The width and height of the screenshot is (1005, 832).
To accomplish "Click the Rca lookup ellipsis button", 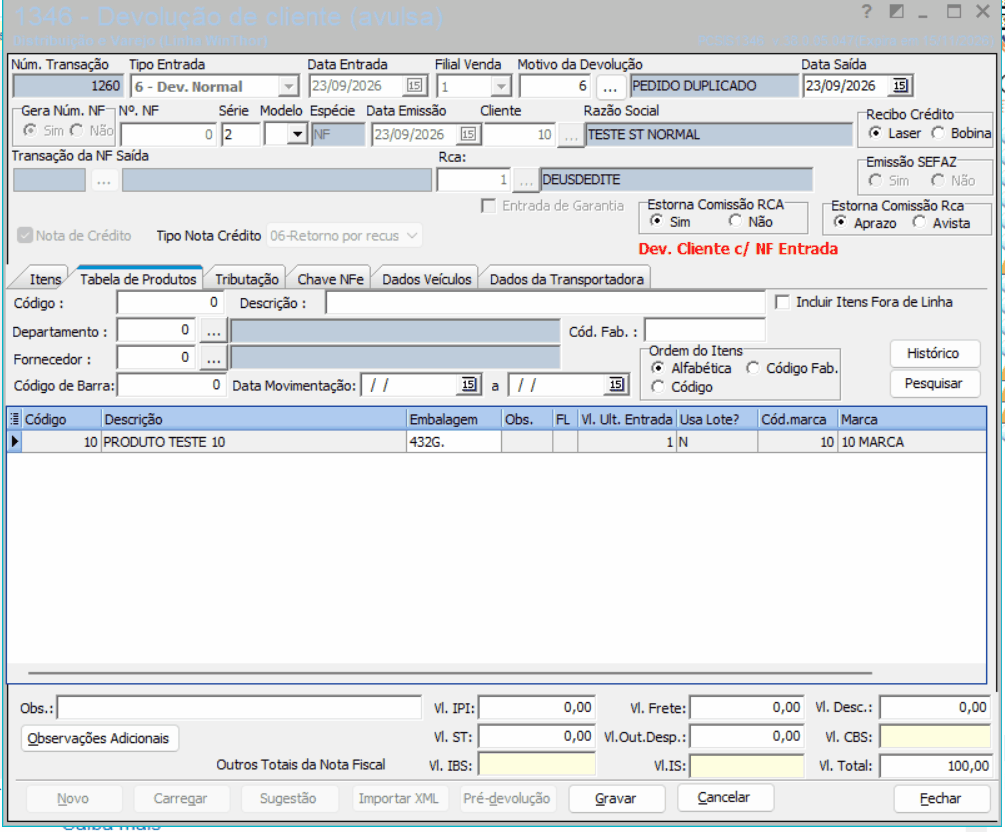I will (x=526, y=180).
